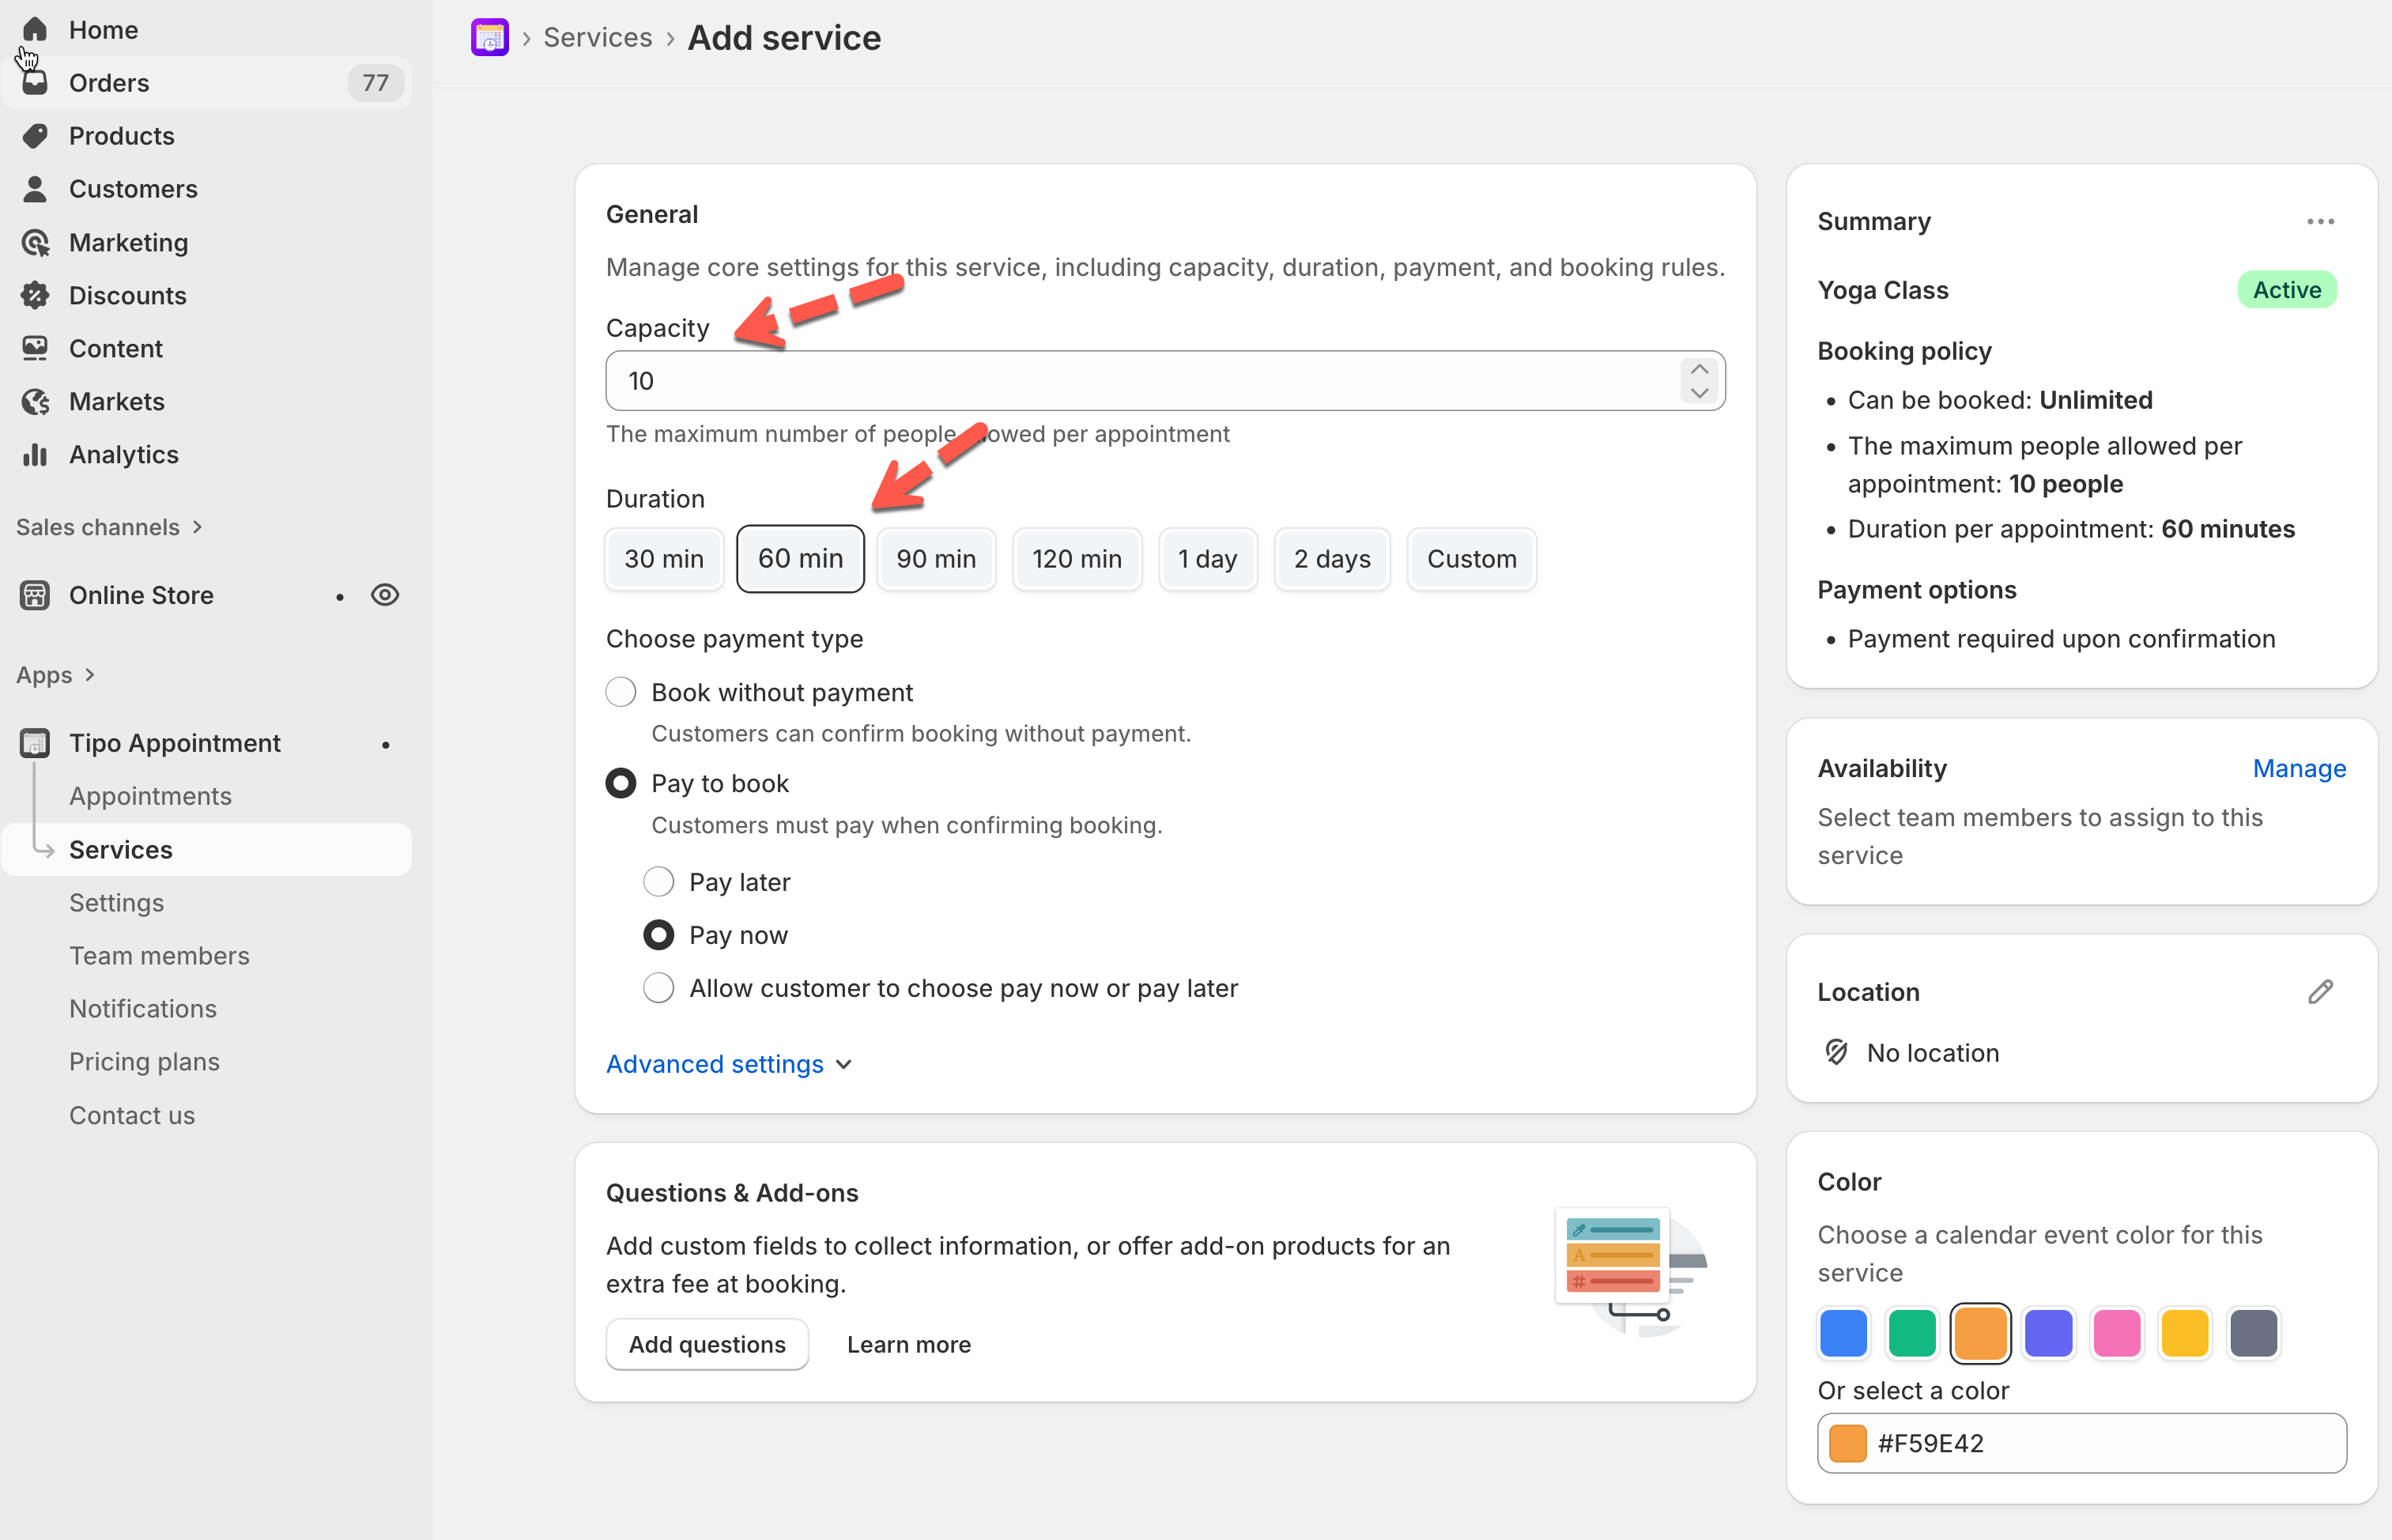Image resolution: width=2392 pixels, height=1540 pixels.
Task: Expand the Apps section chevron
Action: pyautogui.click(x=91, y=675)
